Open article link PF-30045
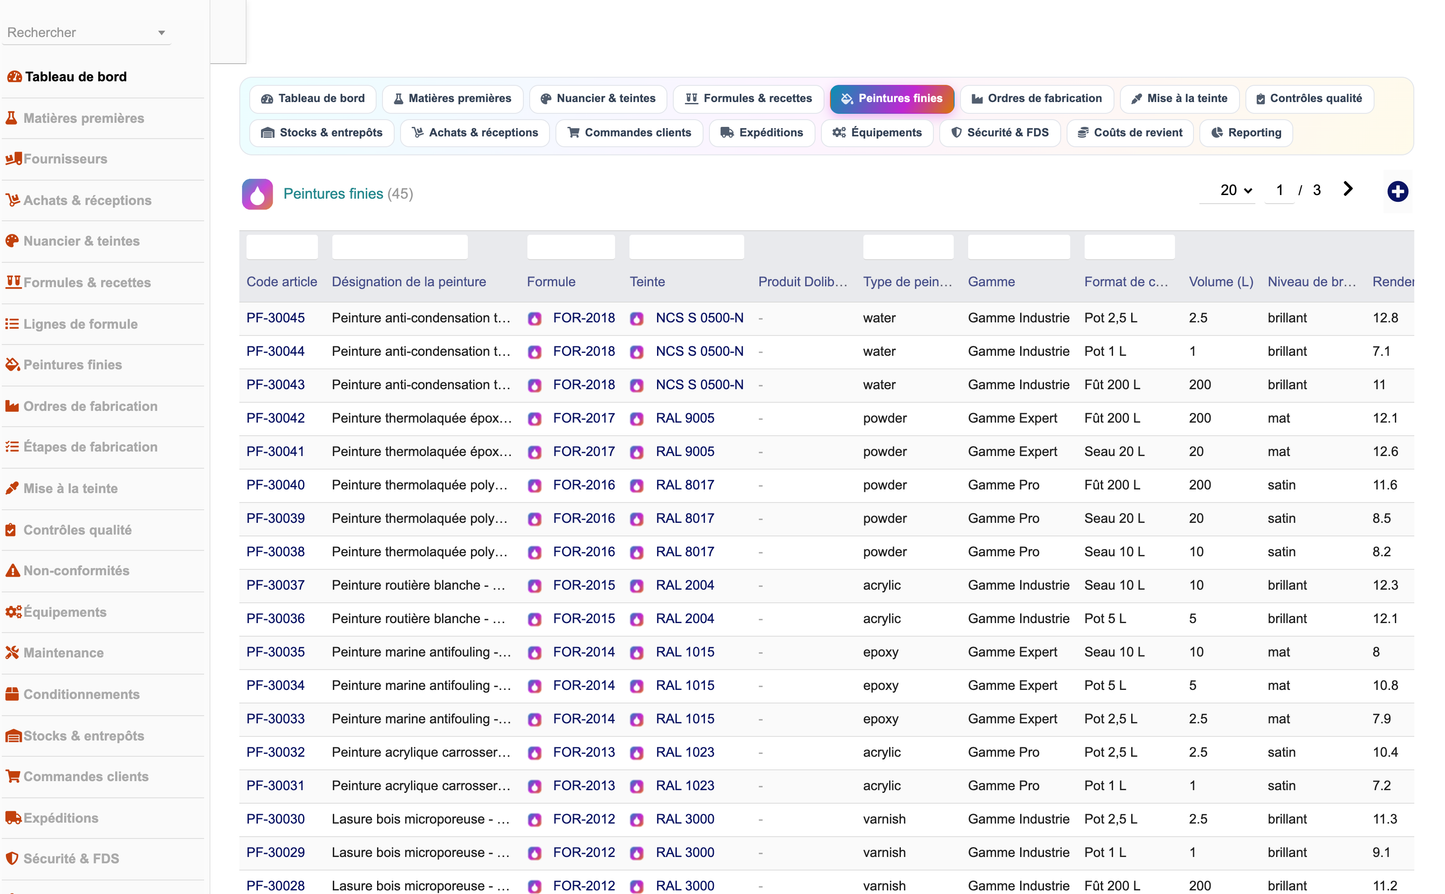 pyautogui.click(x=276, y=318)
